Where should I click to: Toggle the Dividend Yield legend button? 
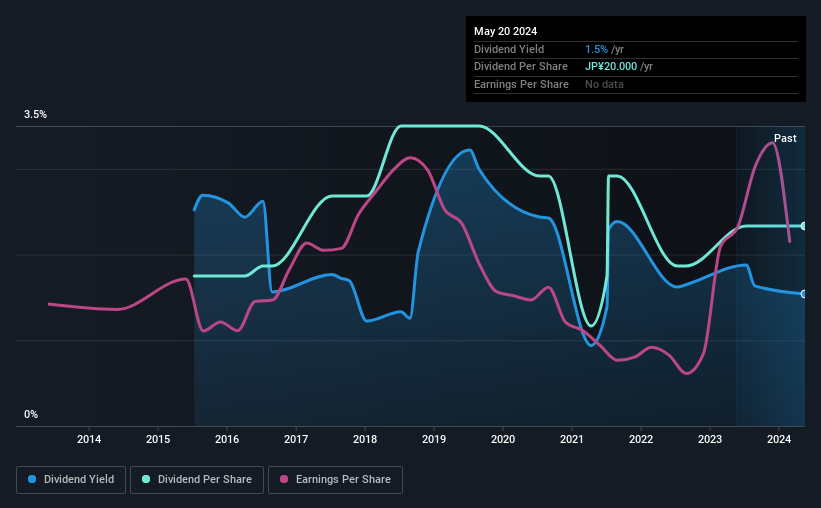point(71,480)
